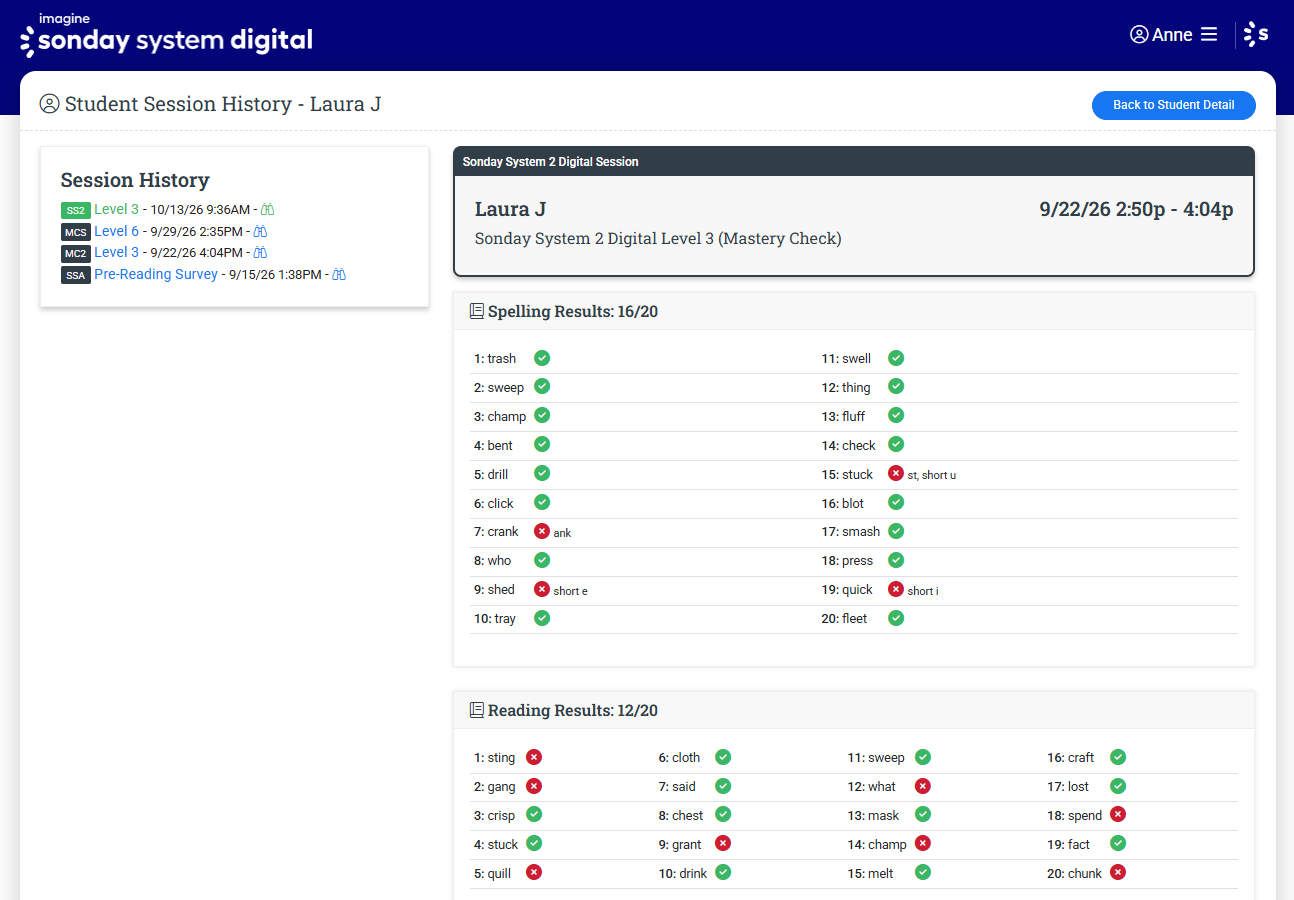Viewport: 1294px width, 900px height.
Task: Click the Spelling Results book icon
Action: [x=477, y=311]
